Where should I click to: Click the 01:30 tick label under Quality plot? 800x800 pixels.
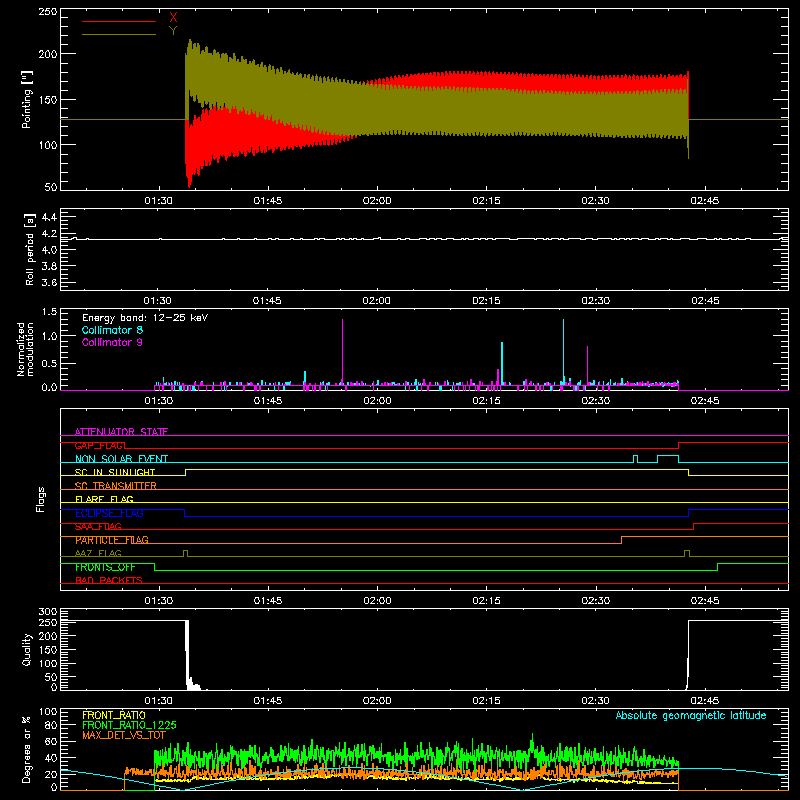[x=158, y=701]
